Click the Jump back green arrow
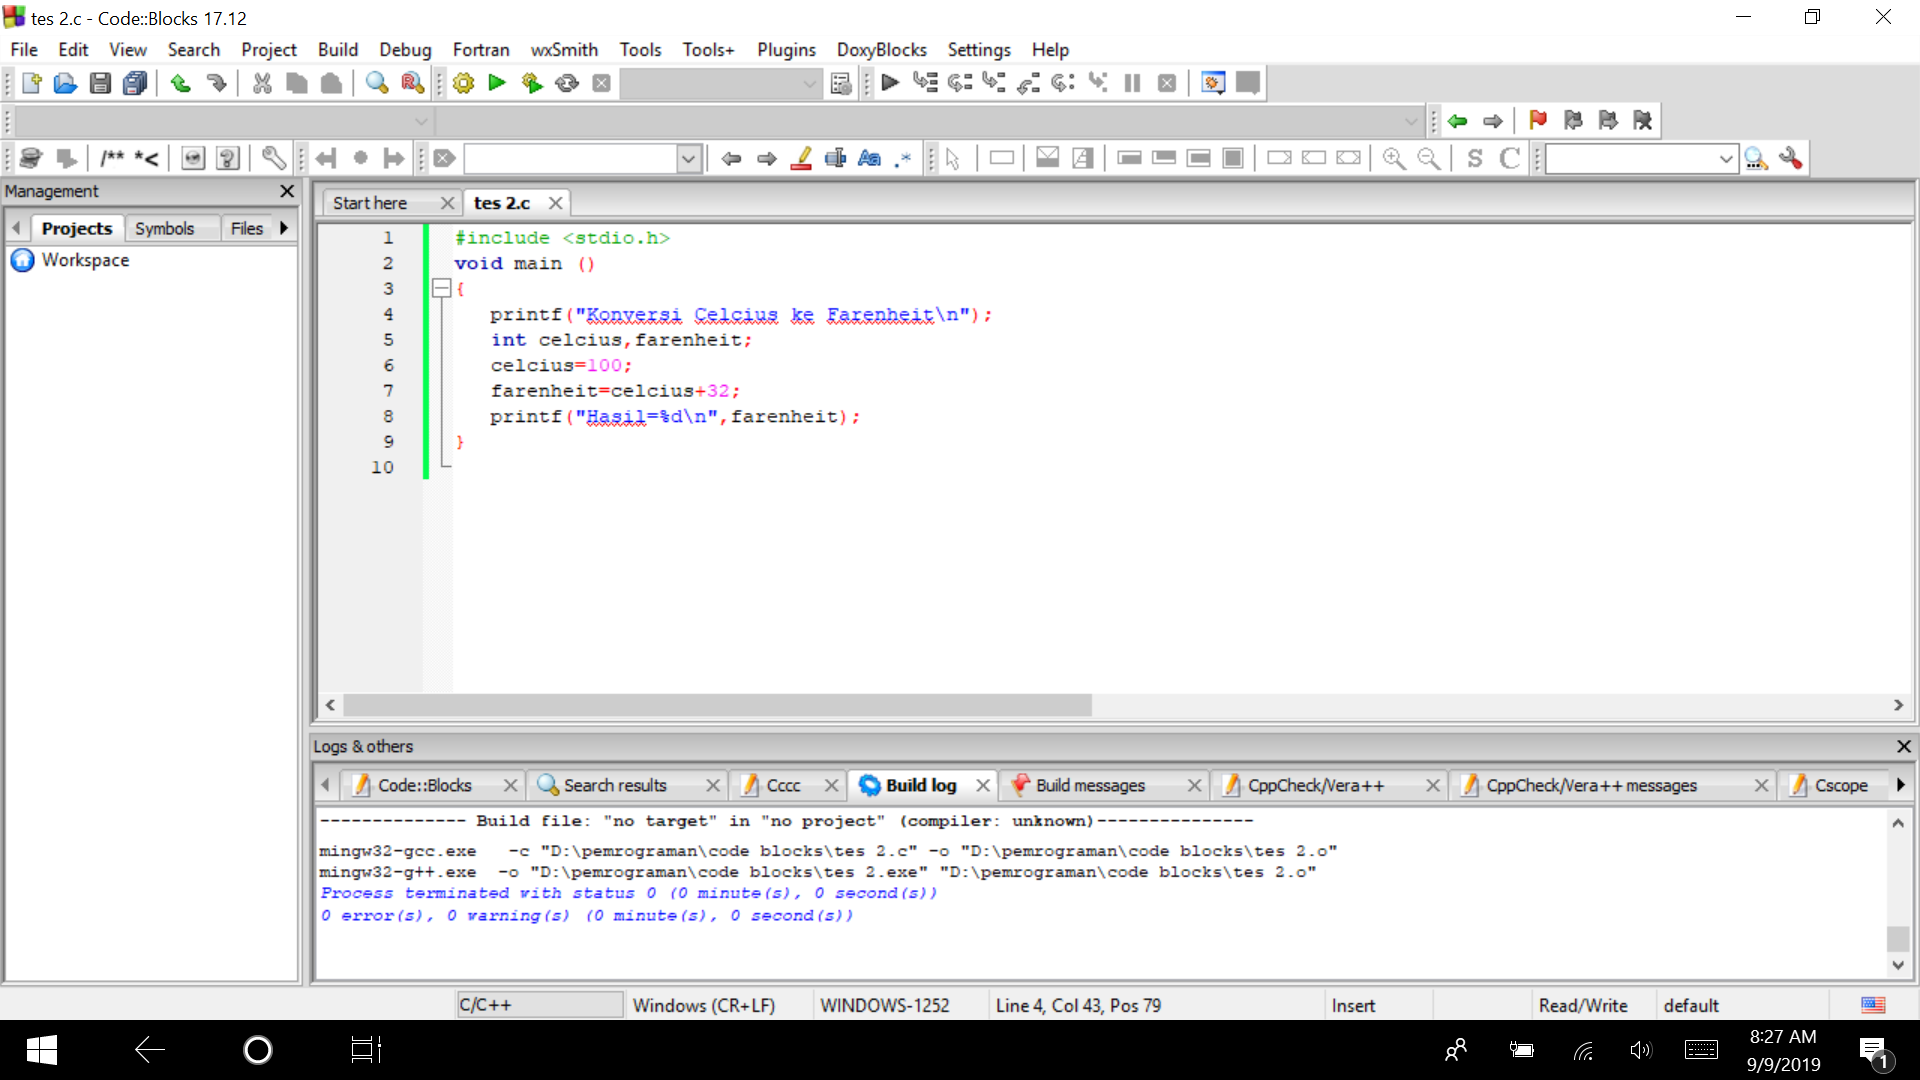Viewport: 1920px width, 1080px height. [1457, 121]
